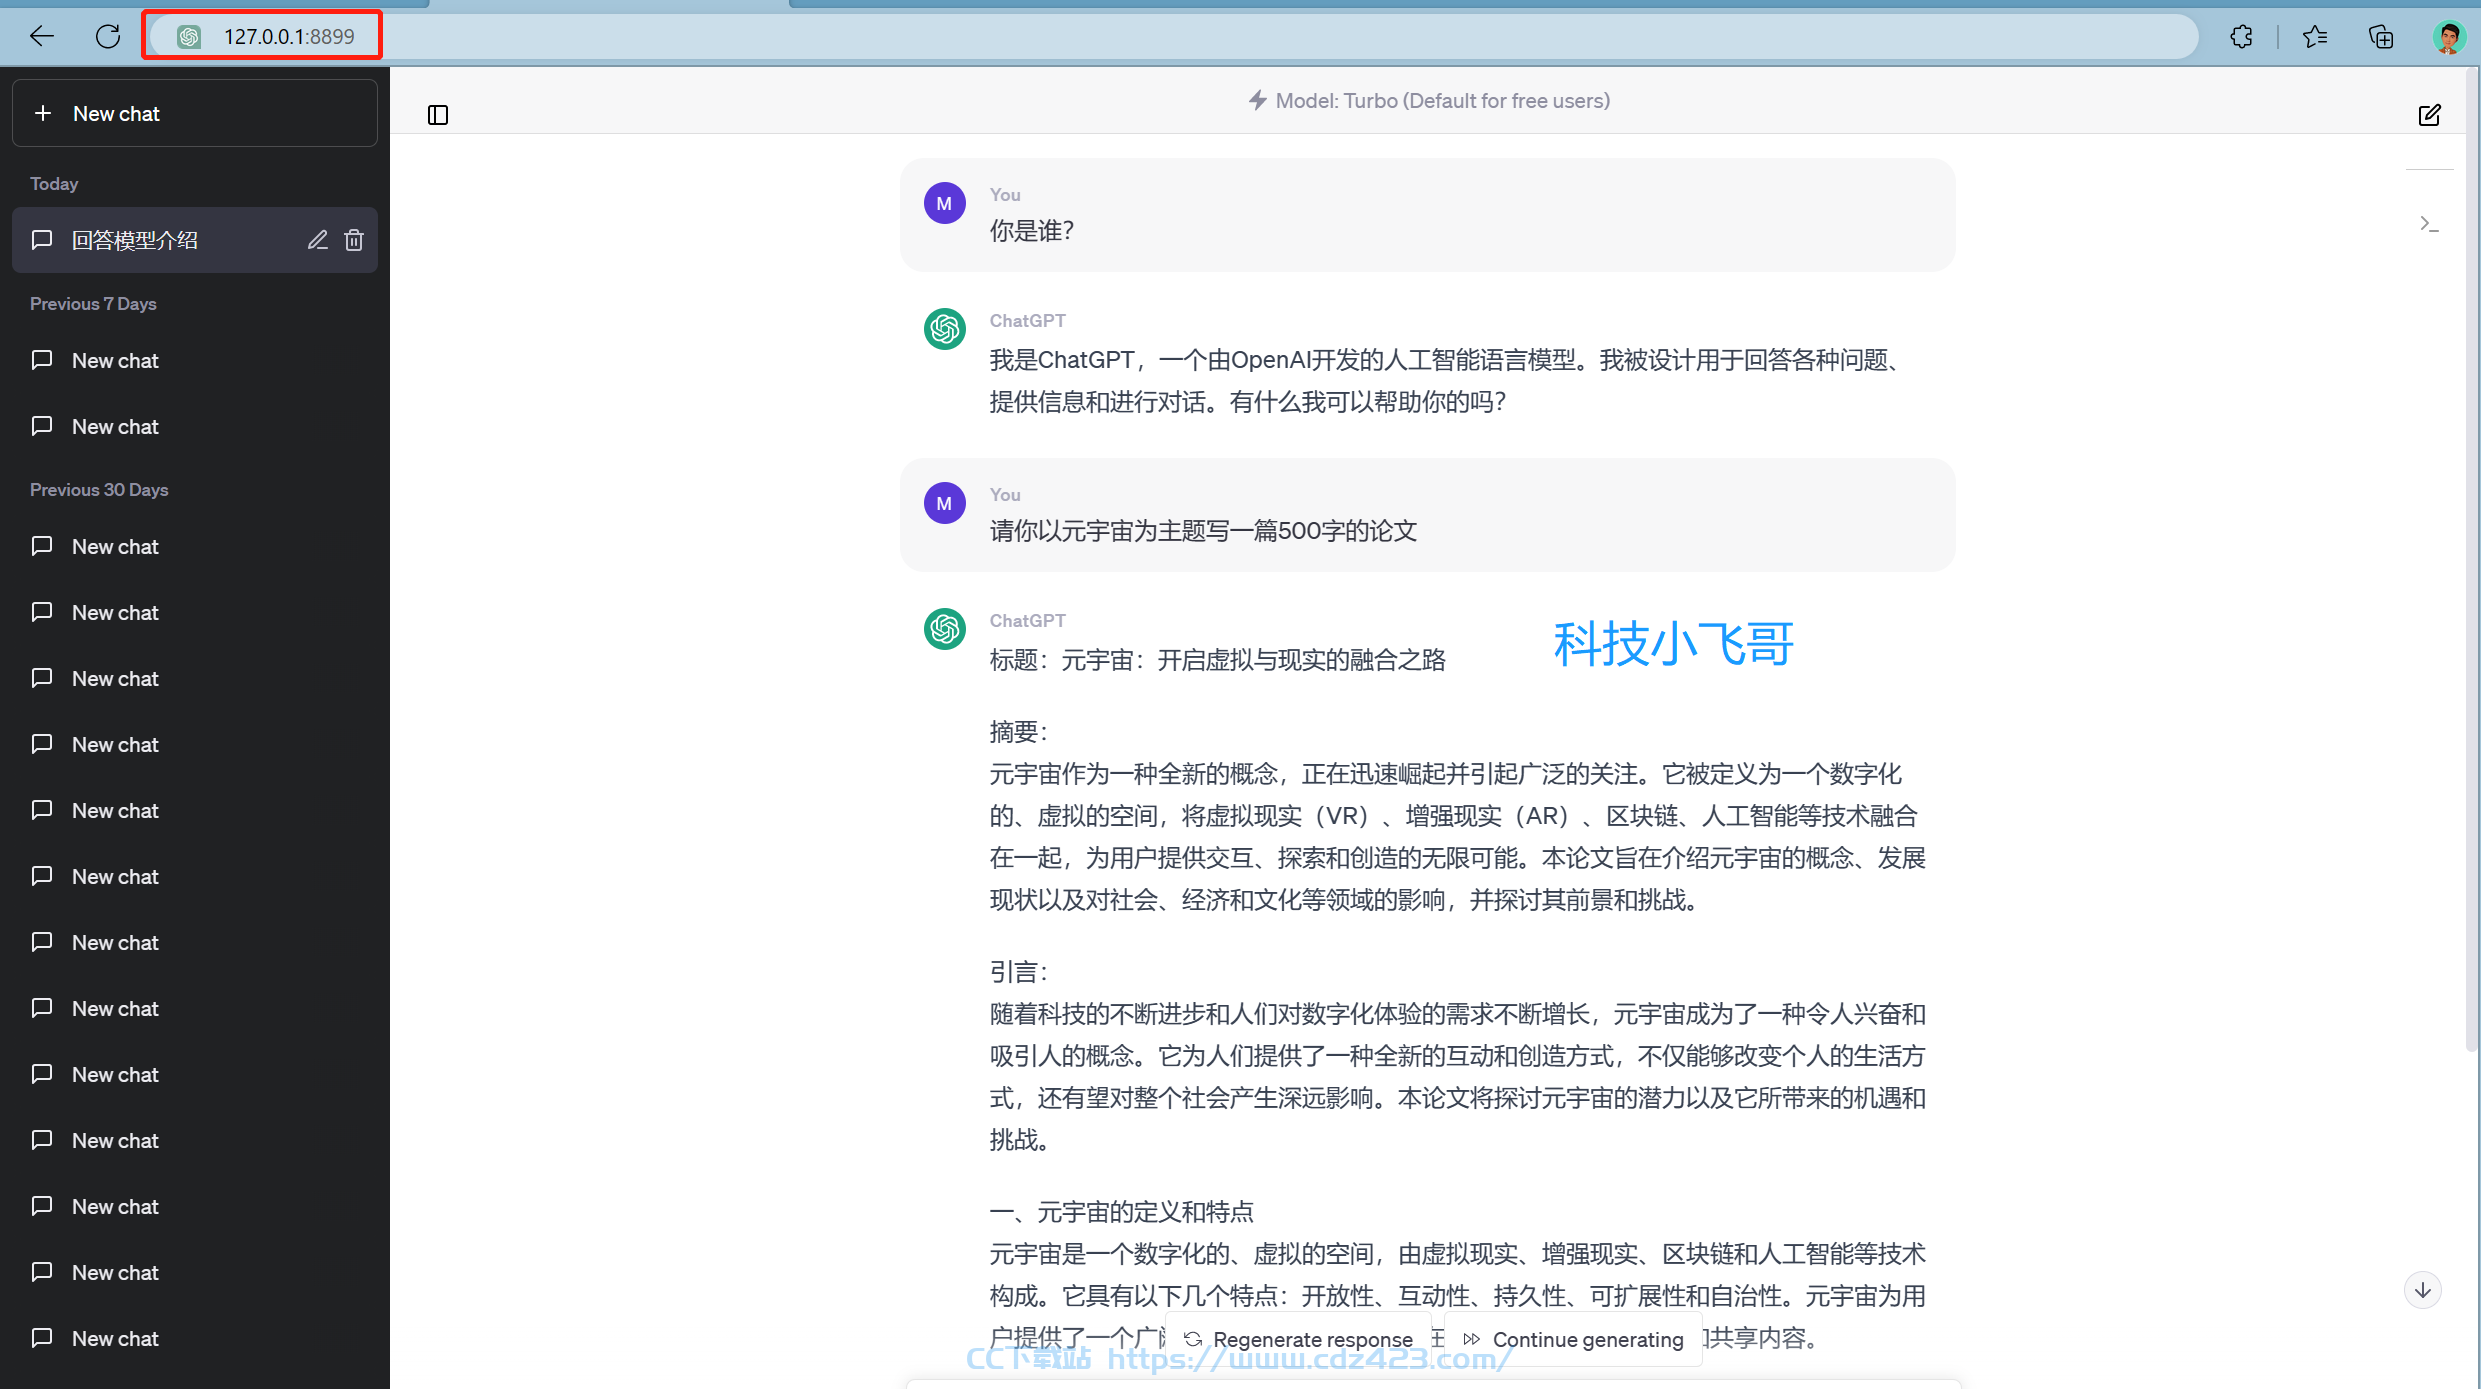Click Regenerate response
This screenshot has height=1389, width=2481.
point(1299,1339)
